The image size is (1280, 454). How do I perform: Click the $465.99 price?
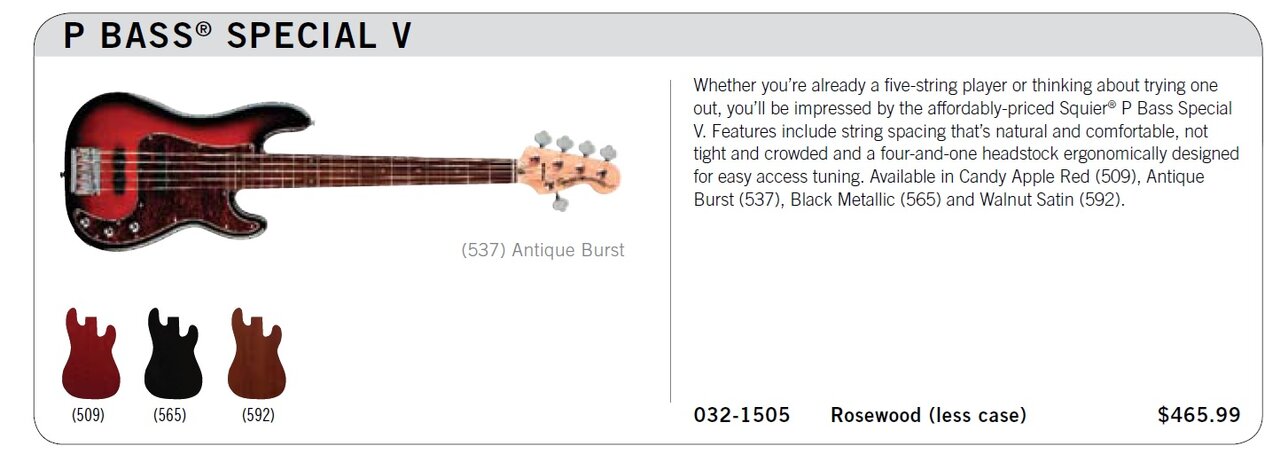click(1199, 415)
